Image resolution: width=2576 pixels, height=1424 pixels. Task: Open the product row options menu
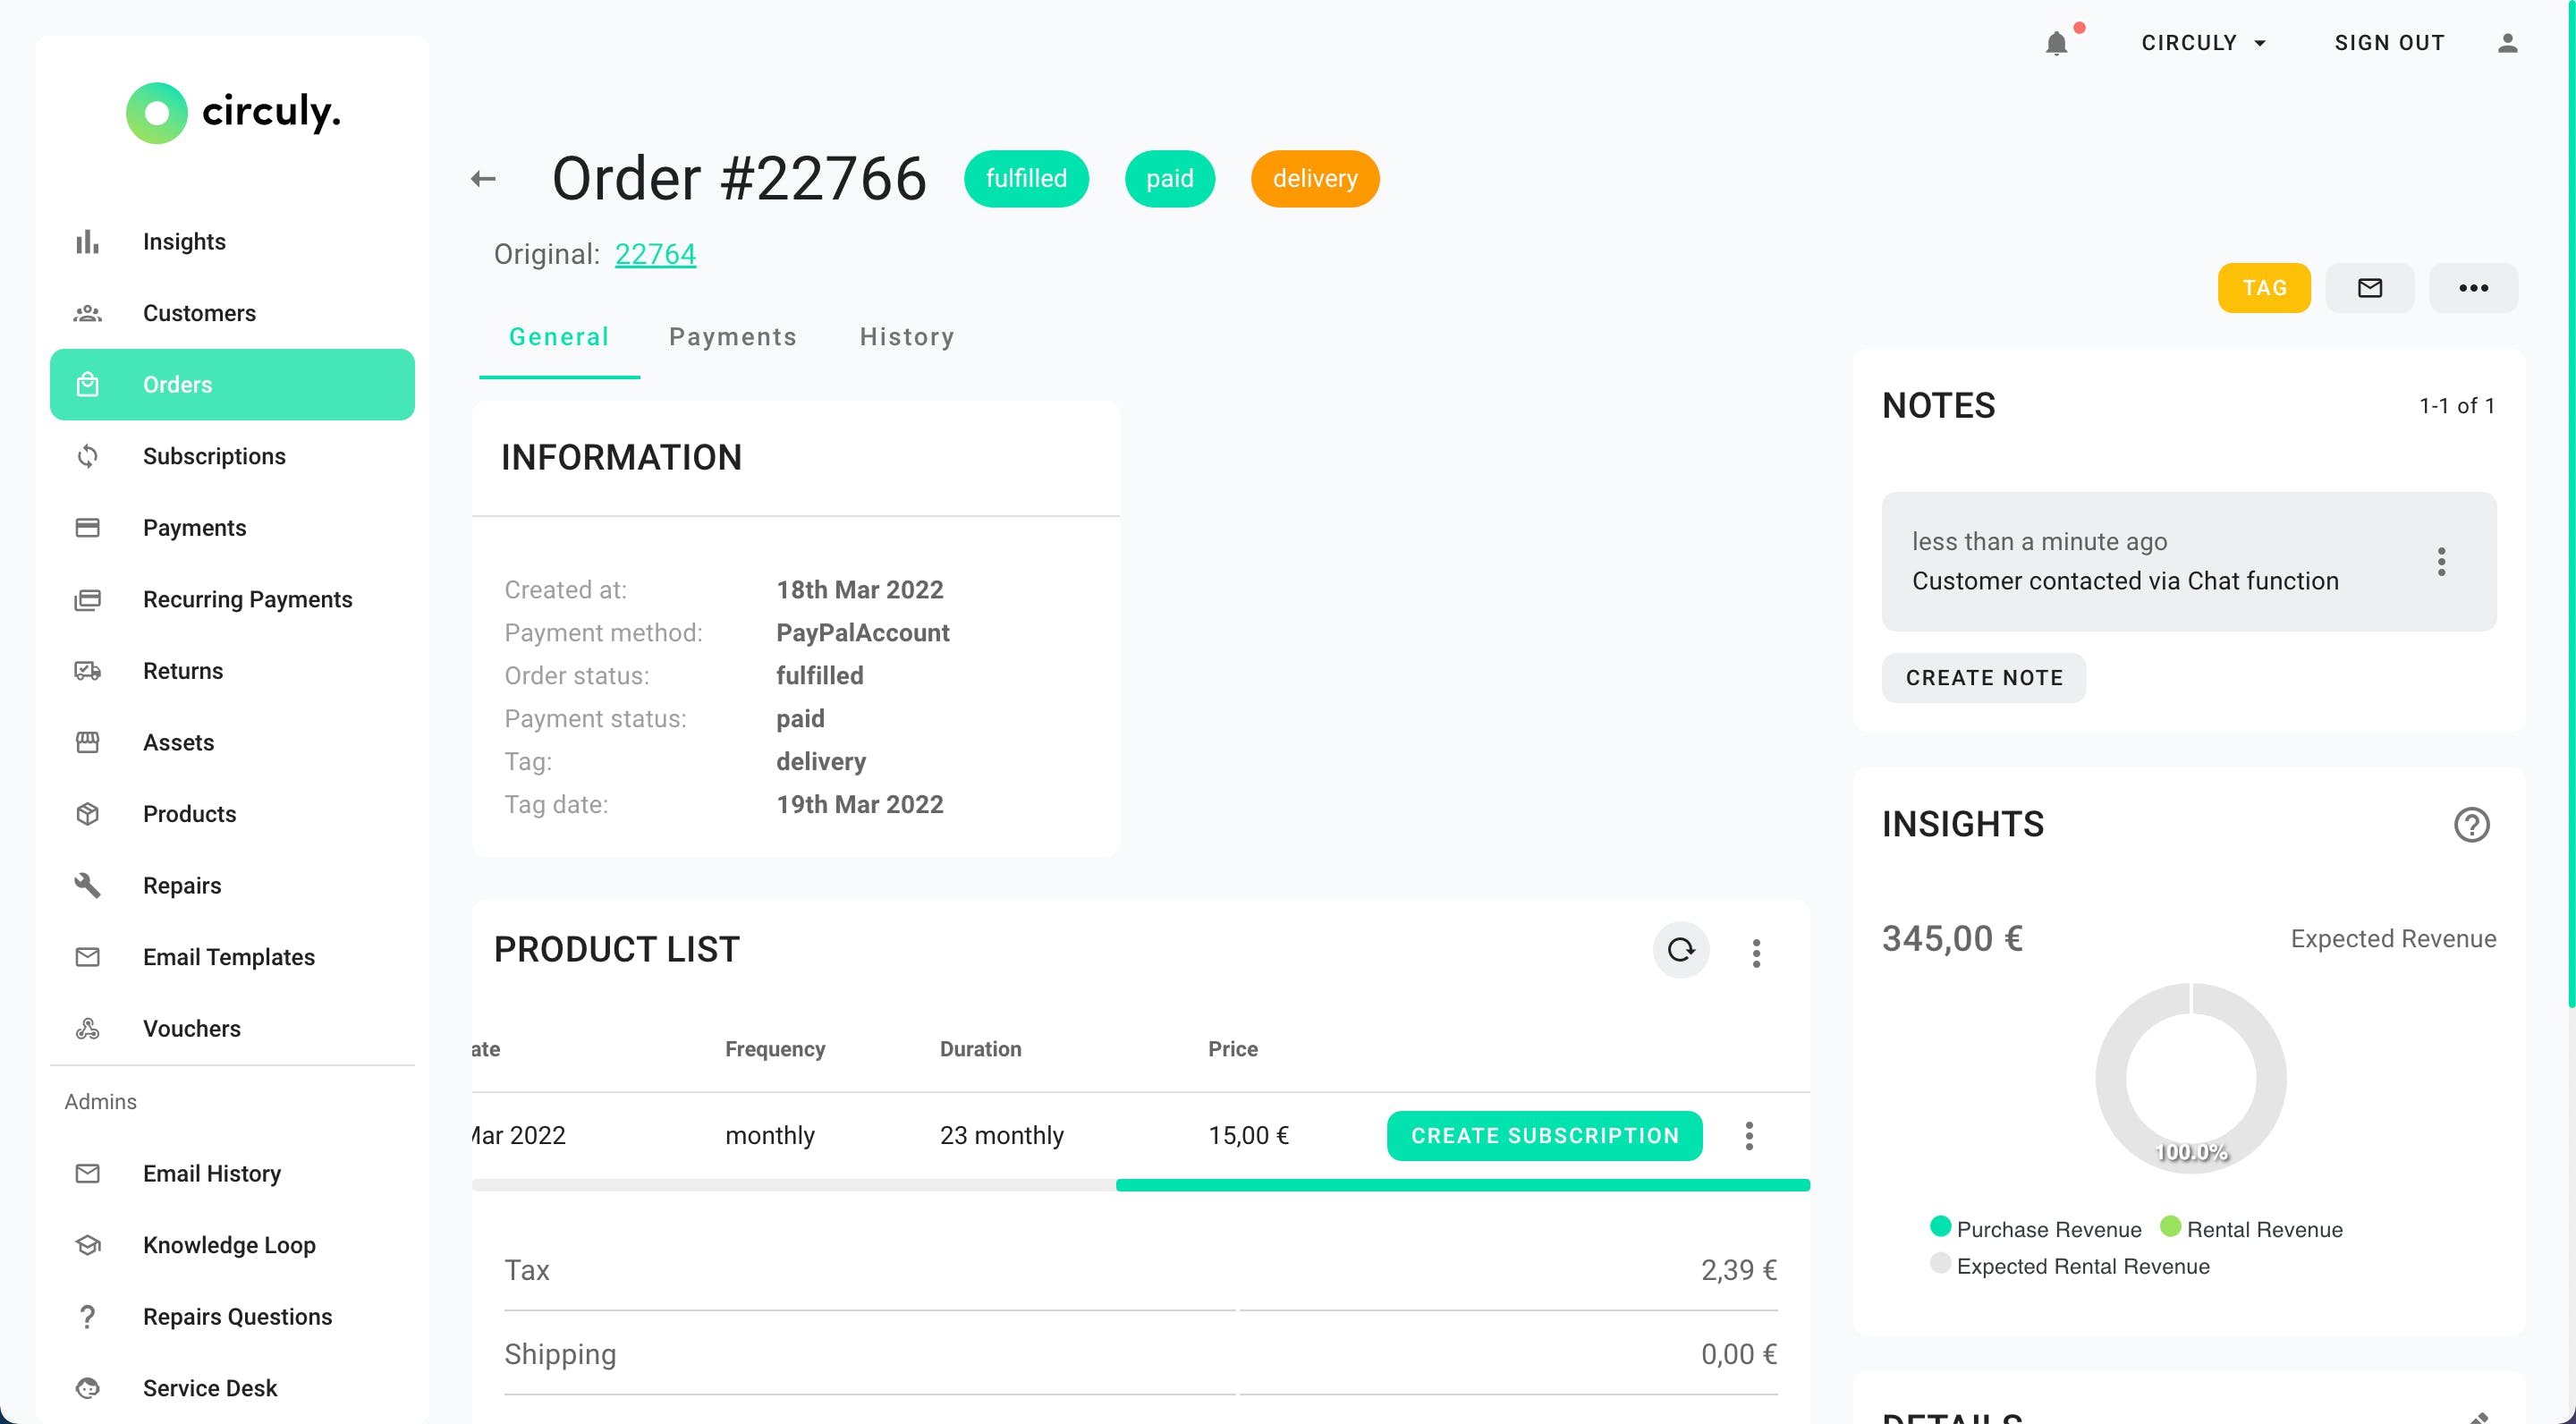[1749, 1136]
